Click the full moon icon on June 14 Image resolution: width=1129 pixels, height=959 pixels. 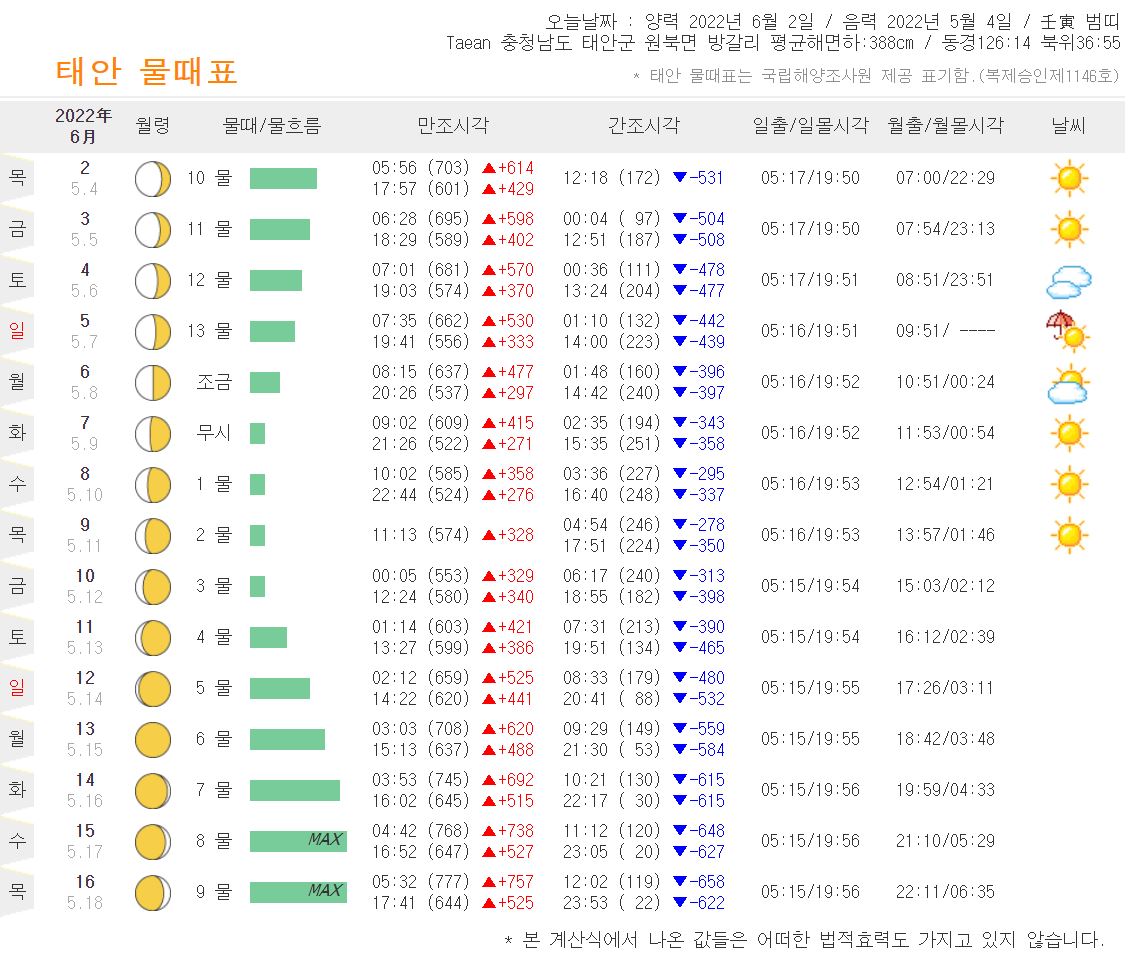(152, 790)
